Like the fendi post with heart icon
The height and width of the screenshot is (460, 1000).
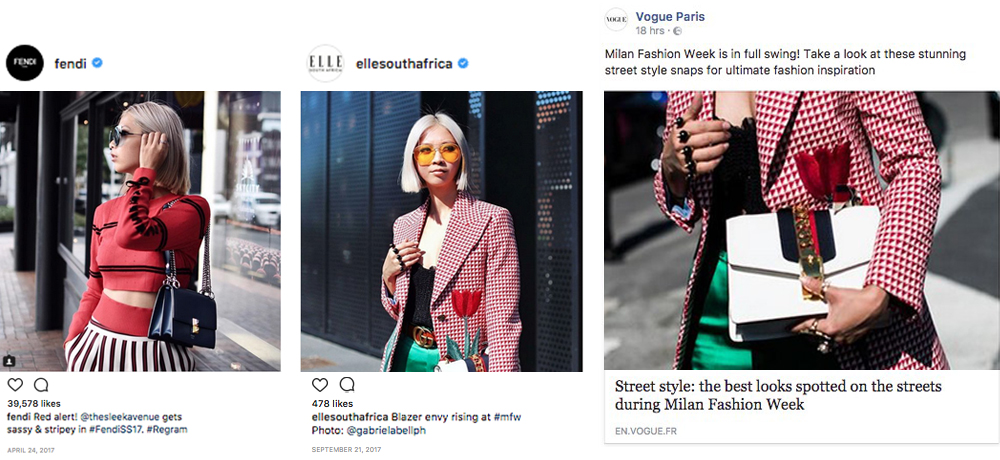click(x=15, y=385)
